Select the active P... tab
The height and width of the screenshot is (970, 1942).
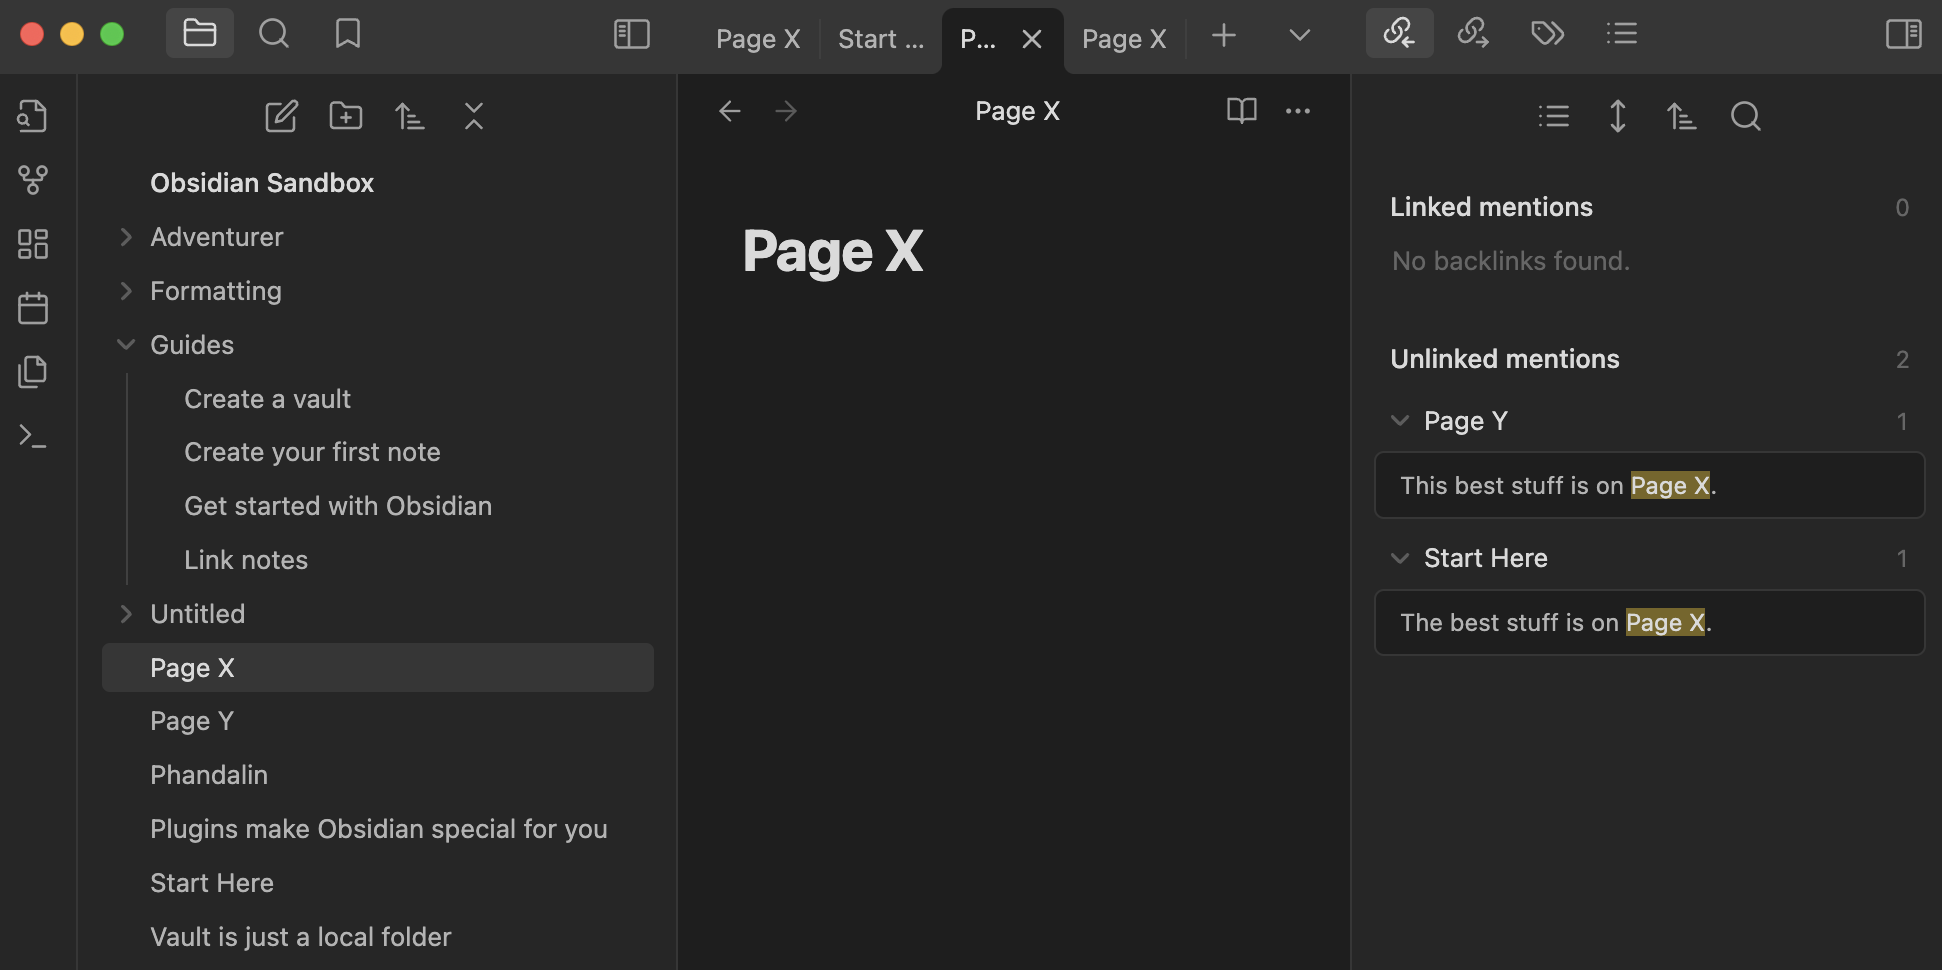(978, 39)
